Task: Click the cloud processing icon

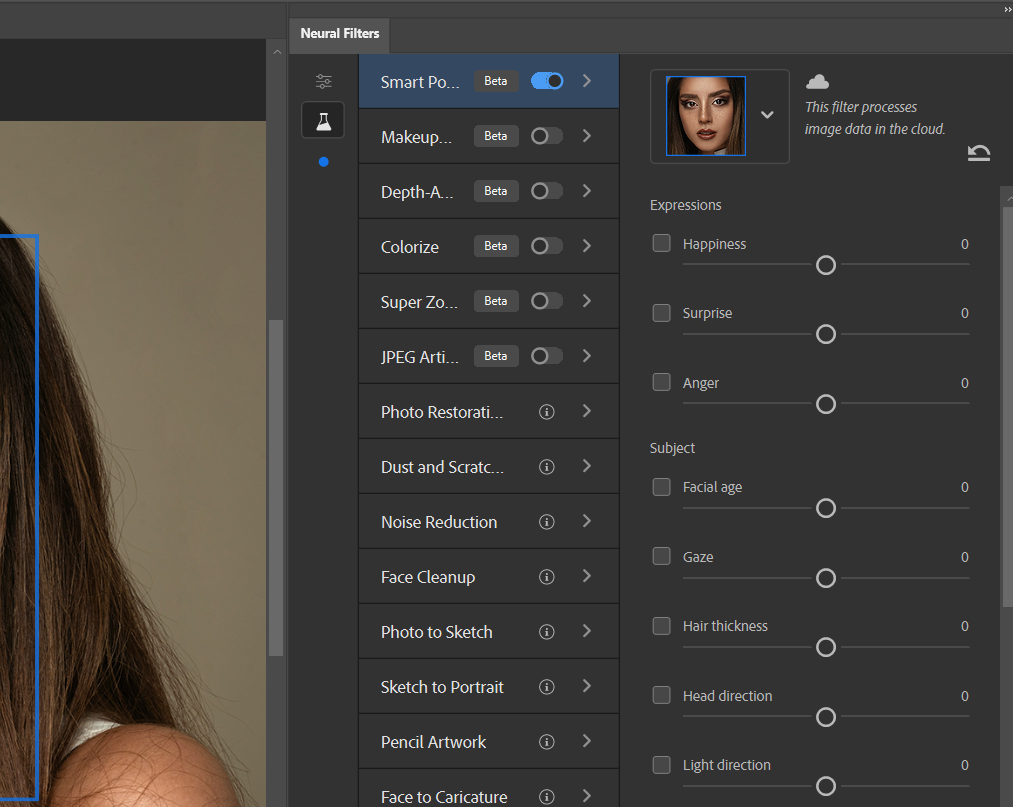Action: point(817,82)
